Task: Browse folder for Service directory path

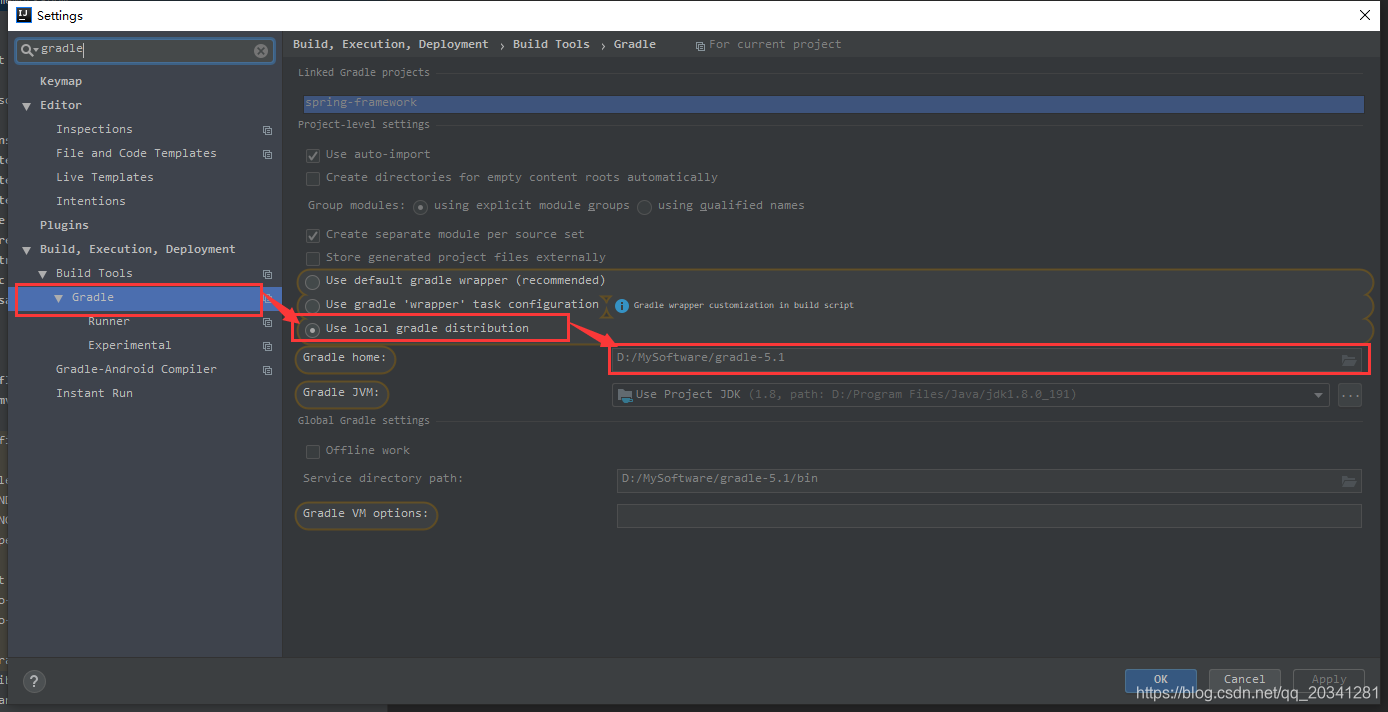Action: [x=1349, y=481]
